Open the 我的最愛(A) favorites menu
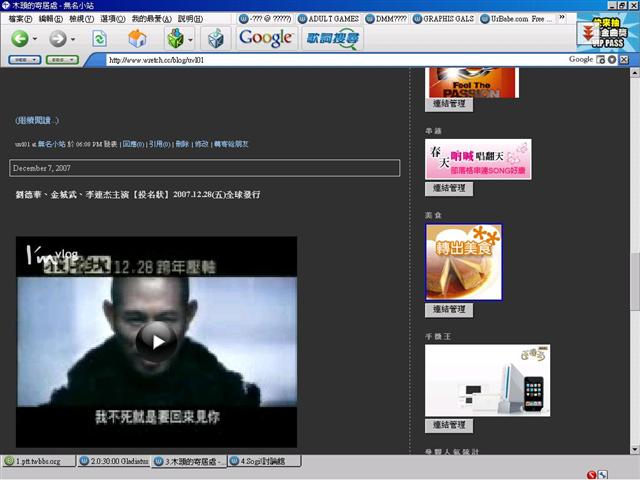This screenshot has width=640, height=480. pos(151,19)
